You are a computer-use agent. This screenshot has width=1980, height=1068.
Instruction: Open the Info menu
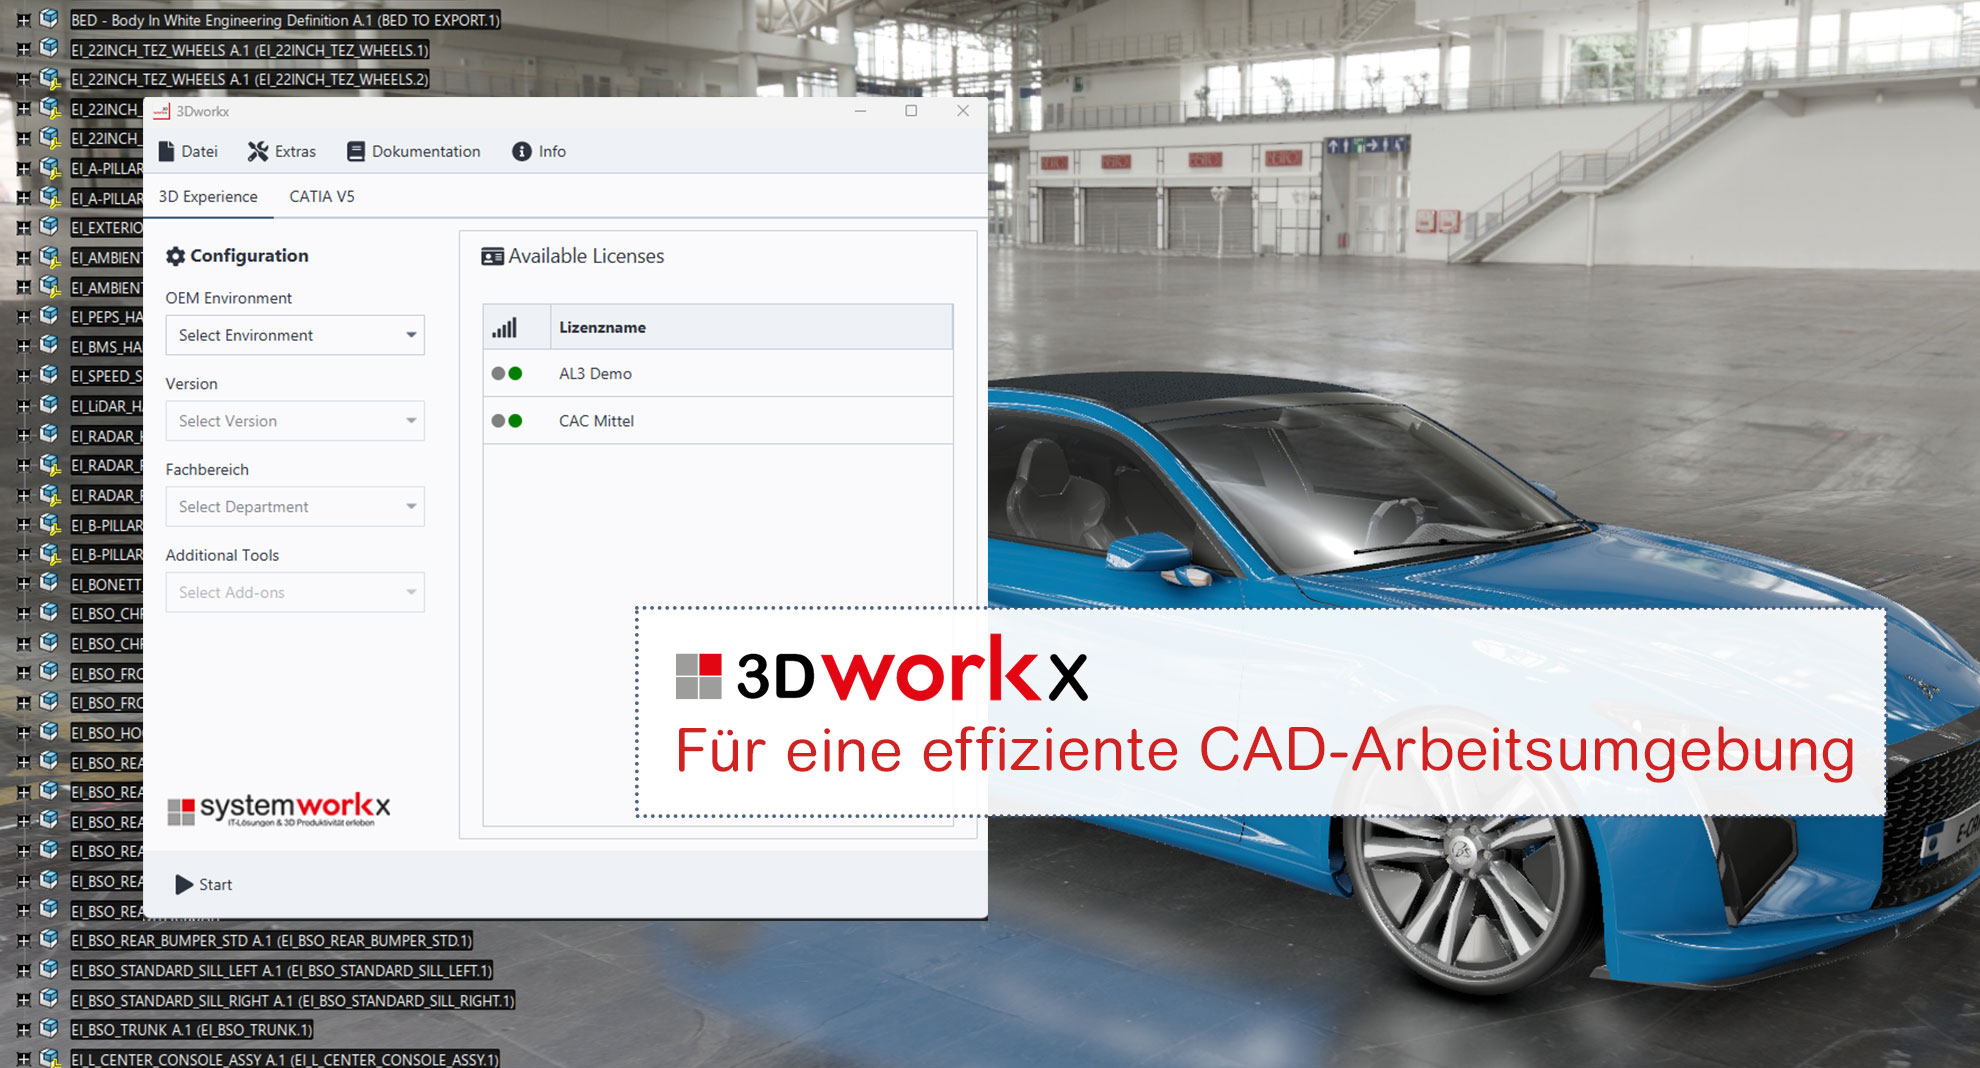click(539, 151)
